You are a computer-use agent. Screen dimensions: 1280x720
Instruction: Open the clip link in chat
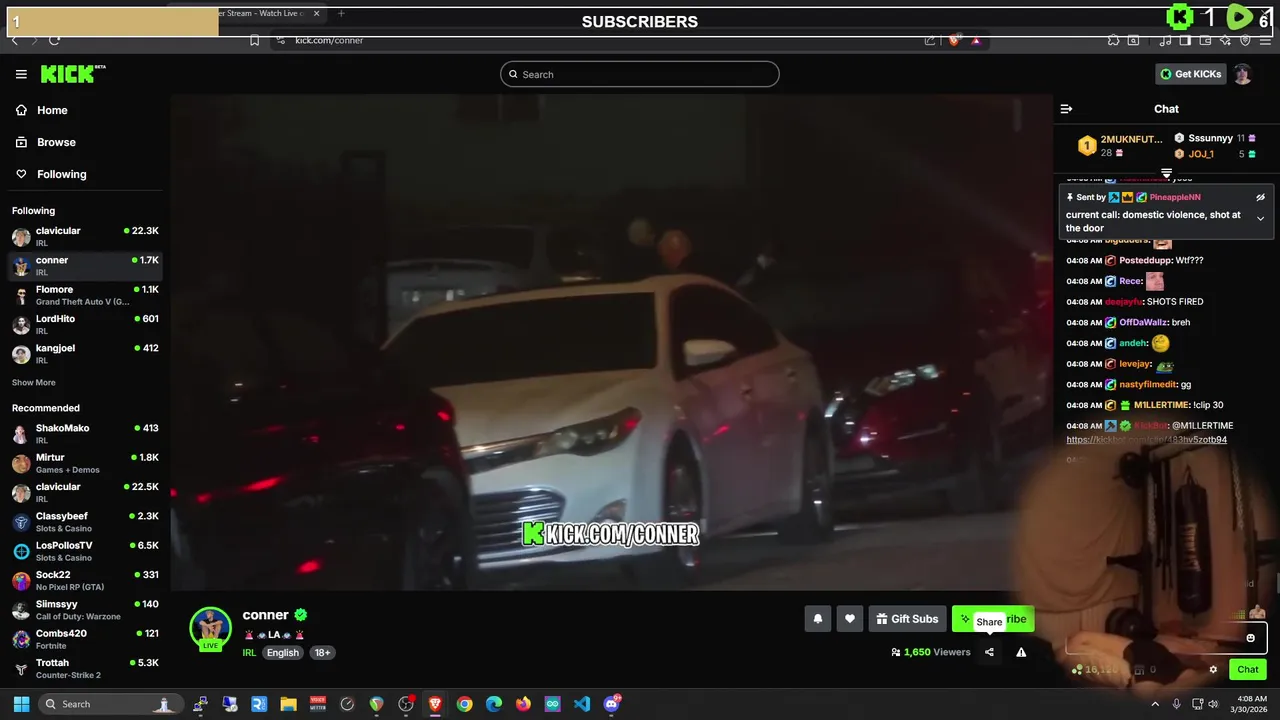coord(1146,440)
